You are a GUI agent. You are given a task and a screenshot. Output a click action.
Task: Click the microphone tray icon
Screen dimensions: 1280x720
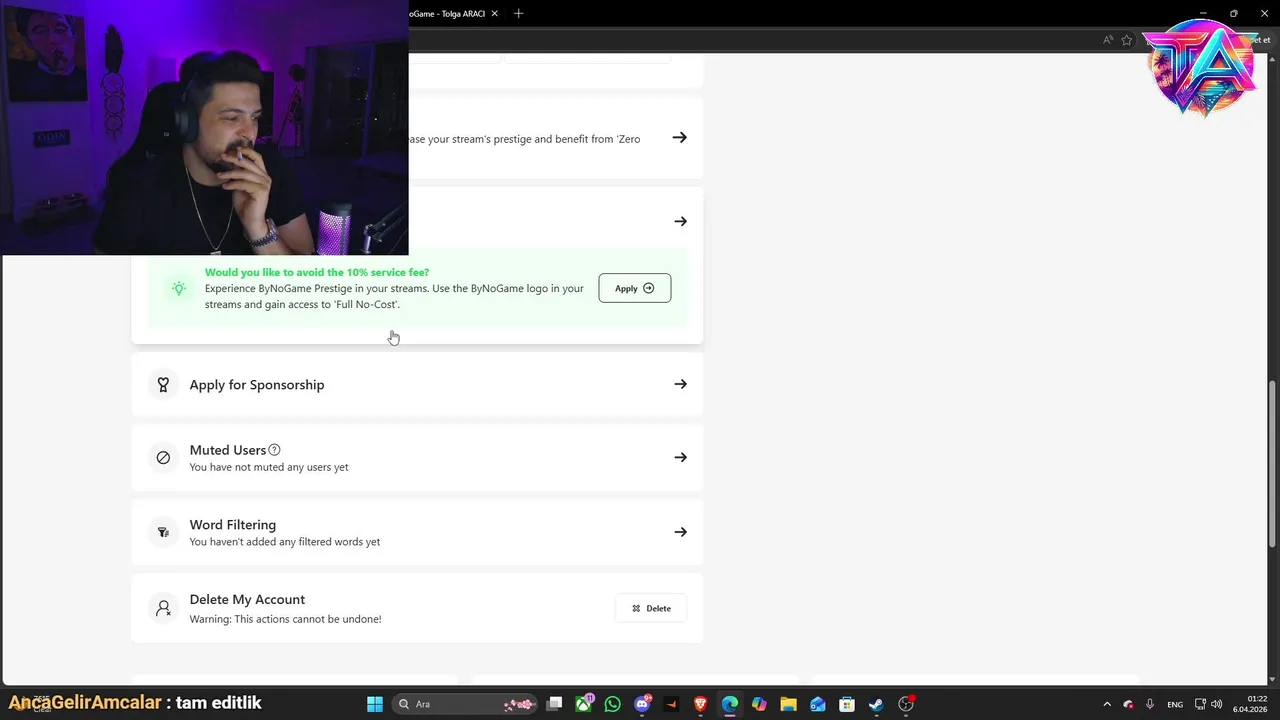1150,704
